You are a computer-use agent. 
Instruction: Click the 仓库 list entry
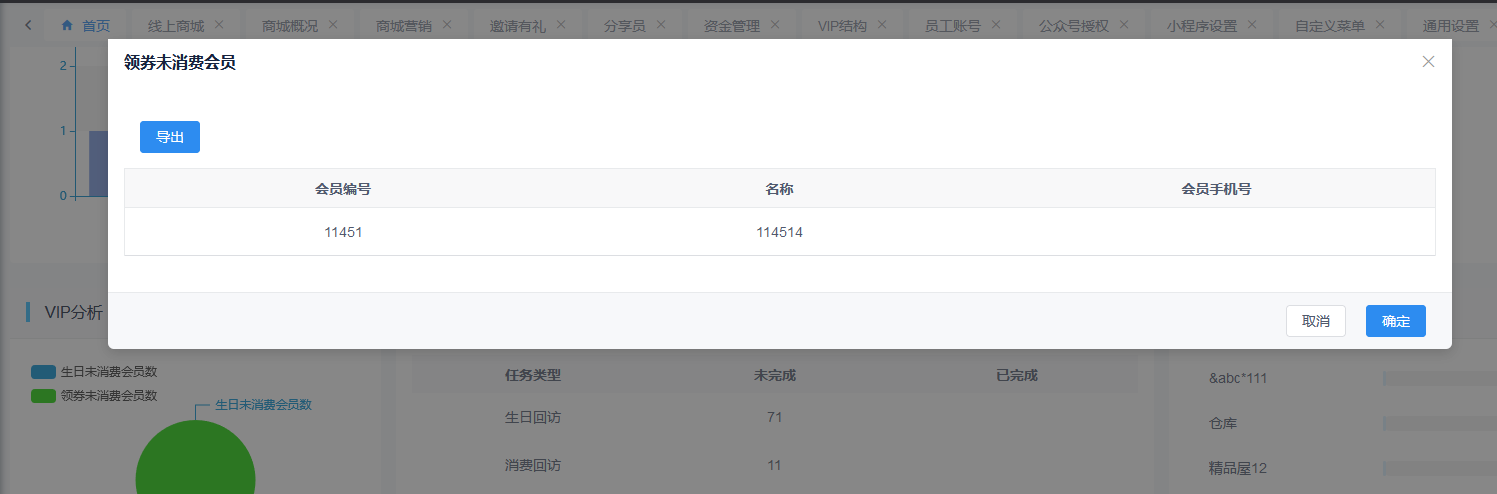(x=1223, y=423)
